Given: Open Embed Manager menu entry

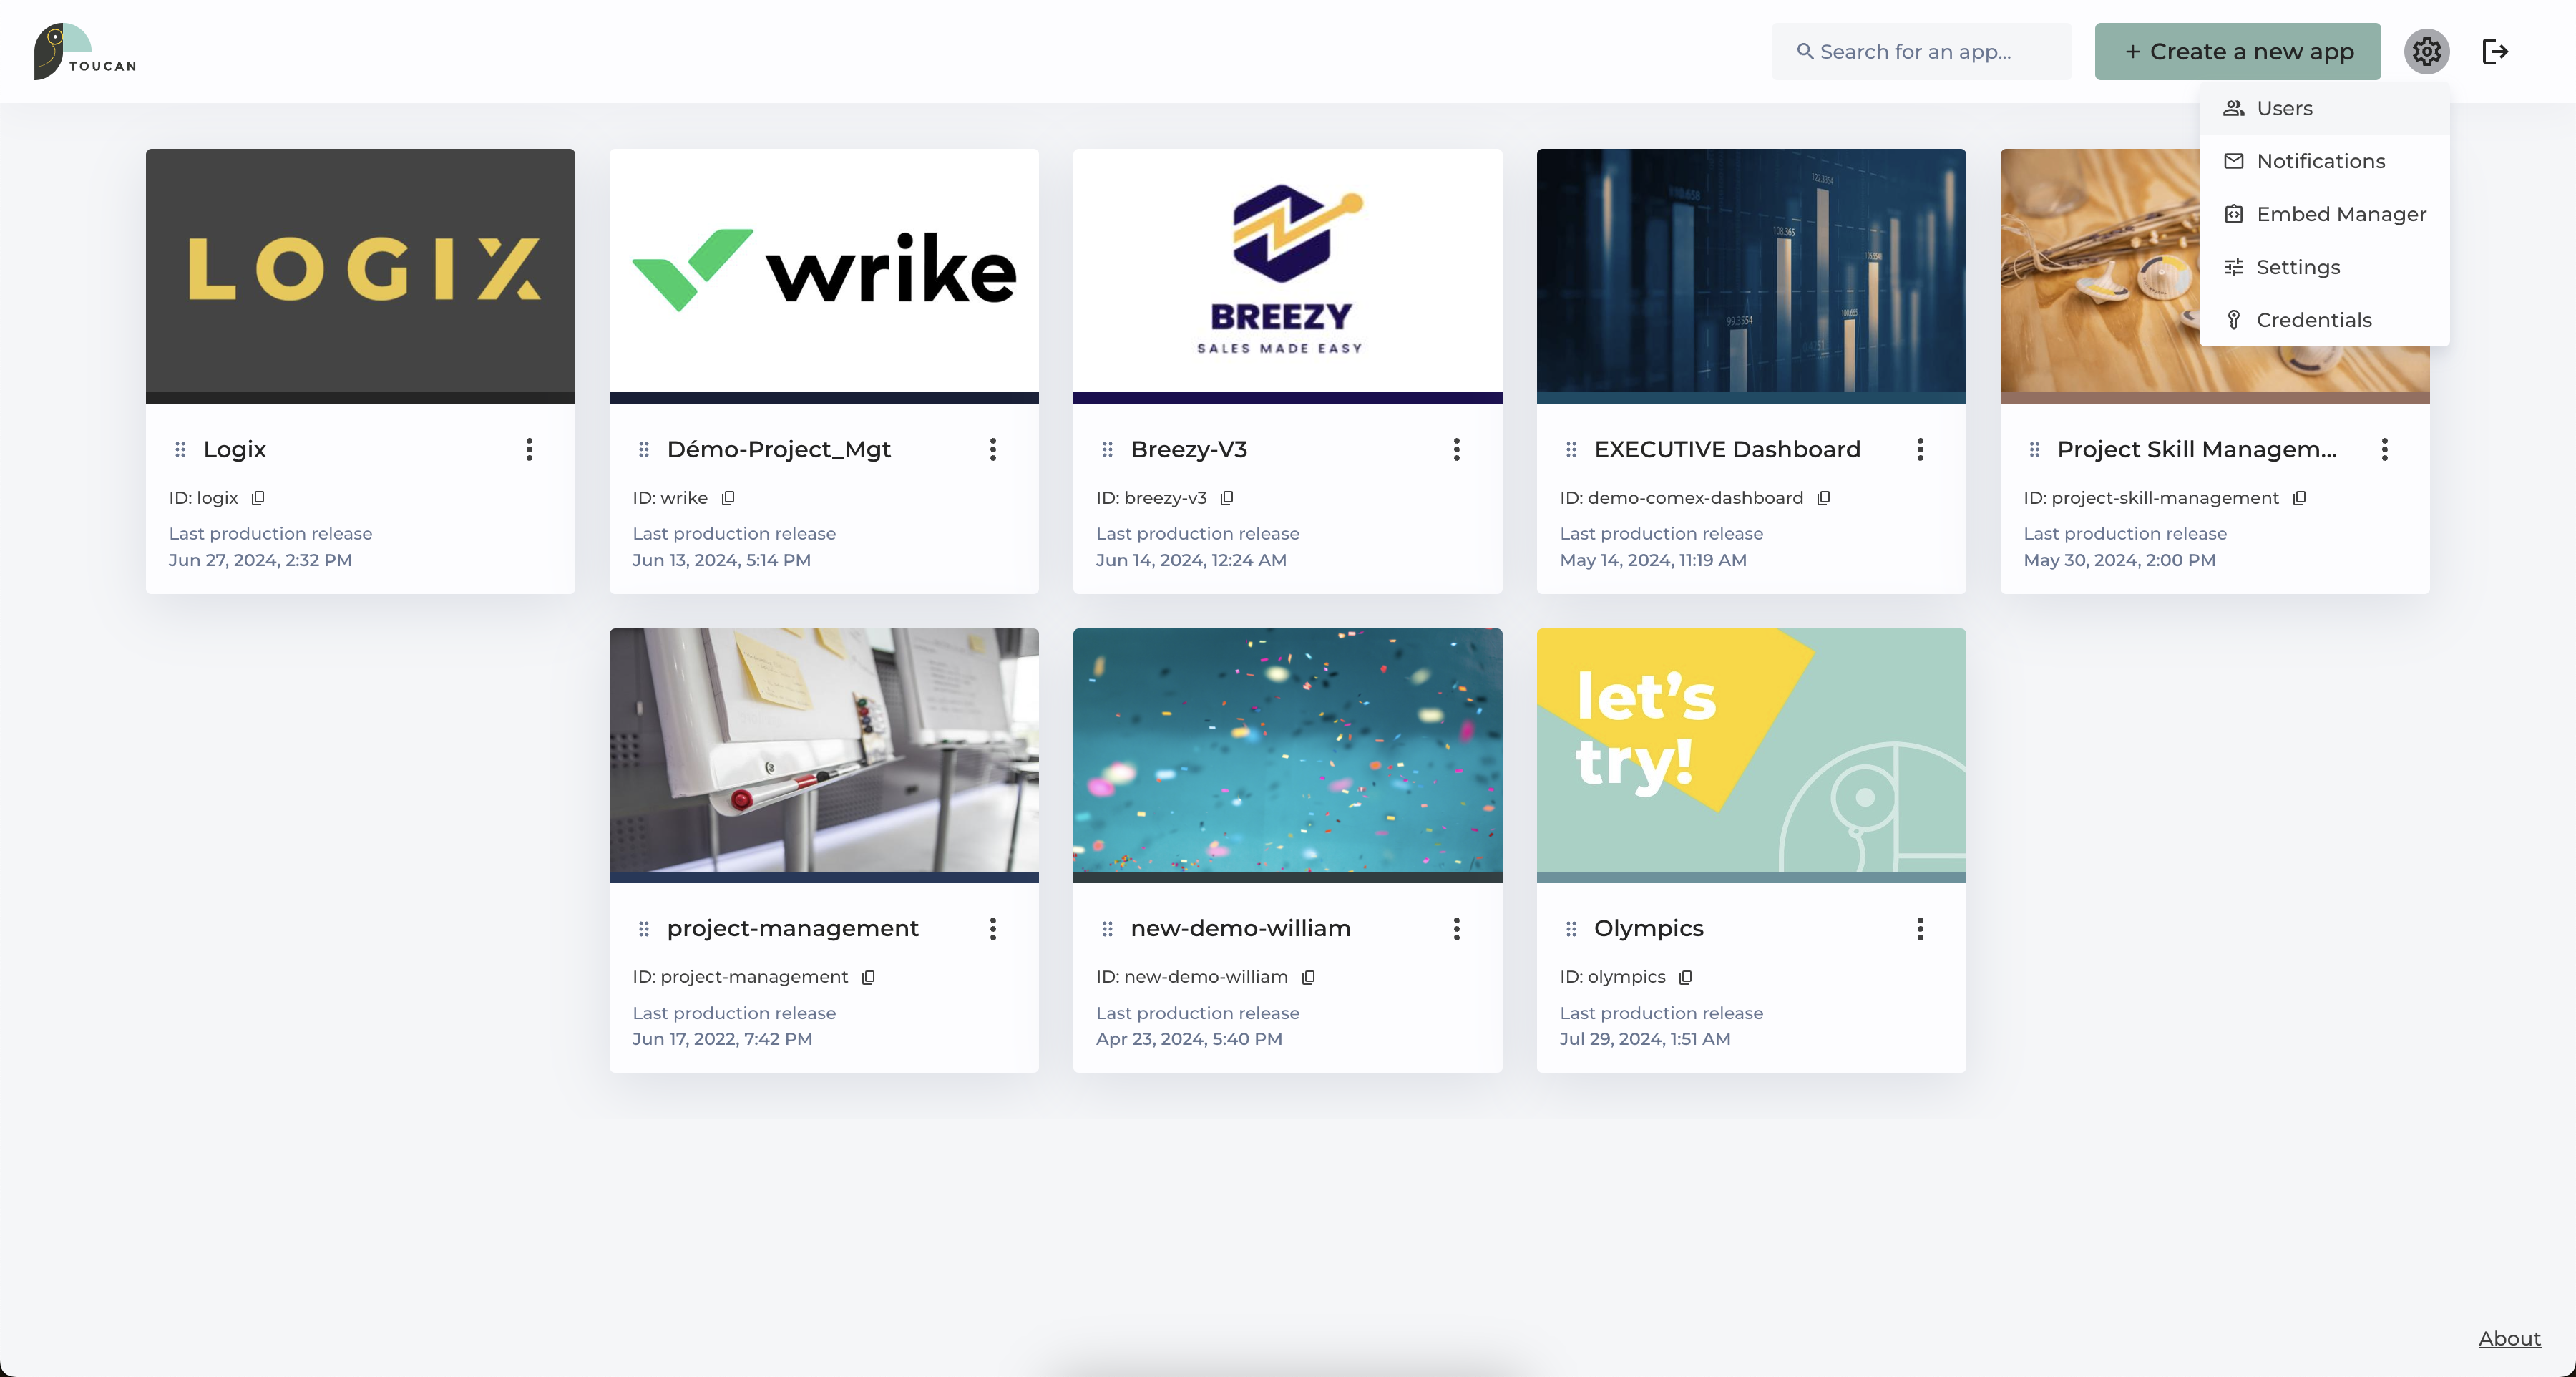Looking at the screenshot, I should pos(2340,214).
